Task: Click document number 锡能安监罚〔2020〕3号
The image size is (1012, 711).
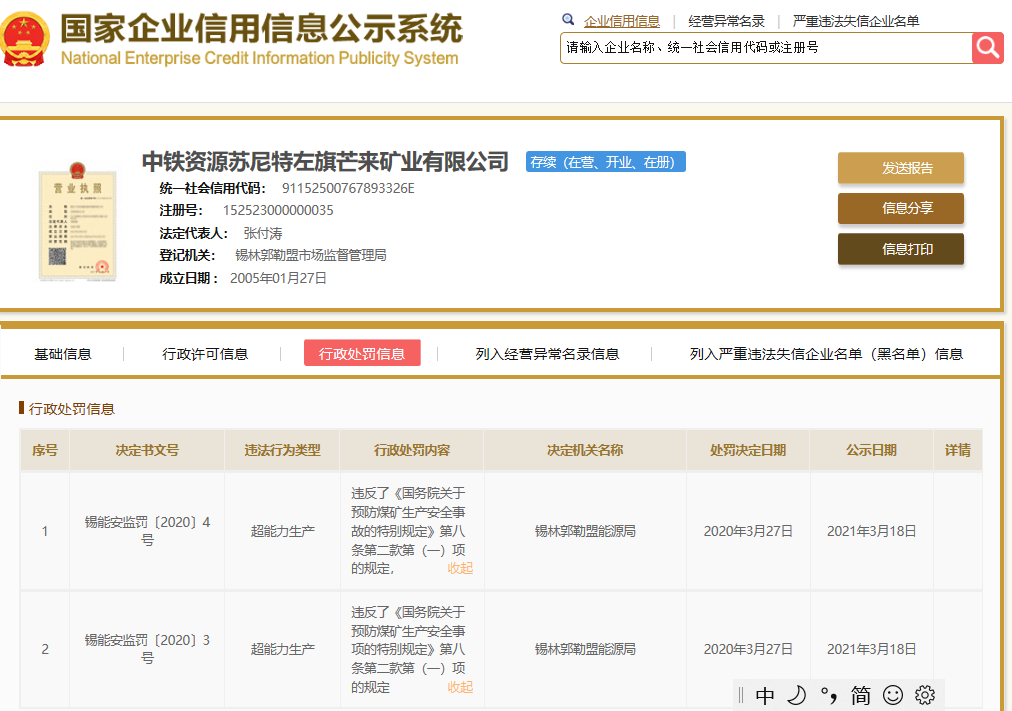Action: (x=147, y=649)
